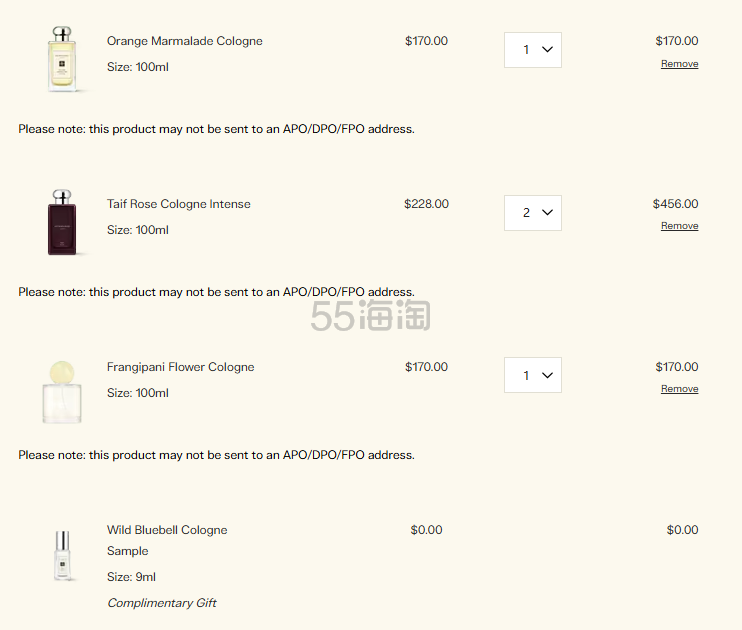The width and height of the screenshot is (742, 630).
Task: Click the $0.00 Wild Bluebell line total
Action: pos(682,530)
